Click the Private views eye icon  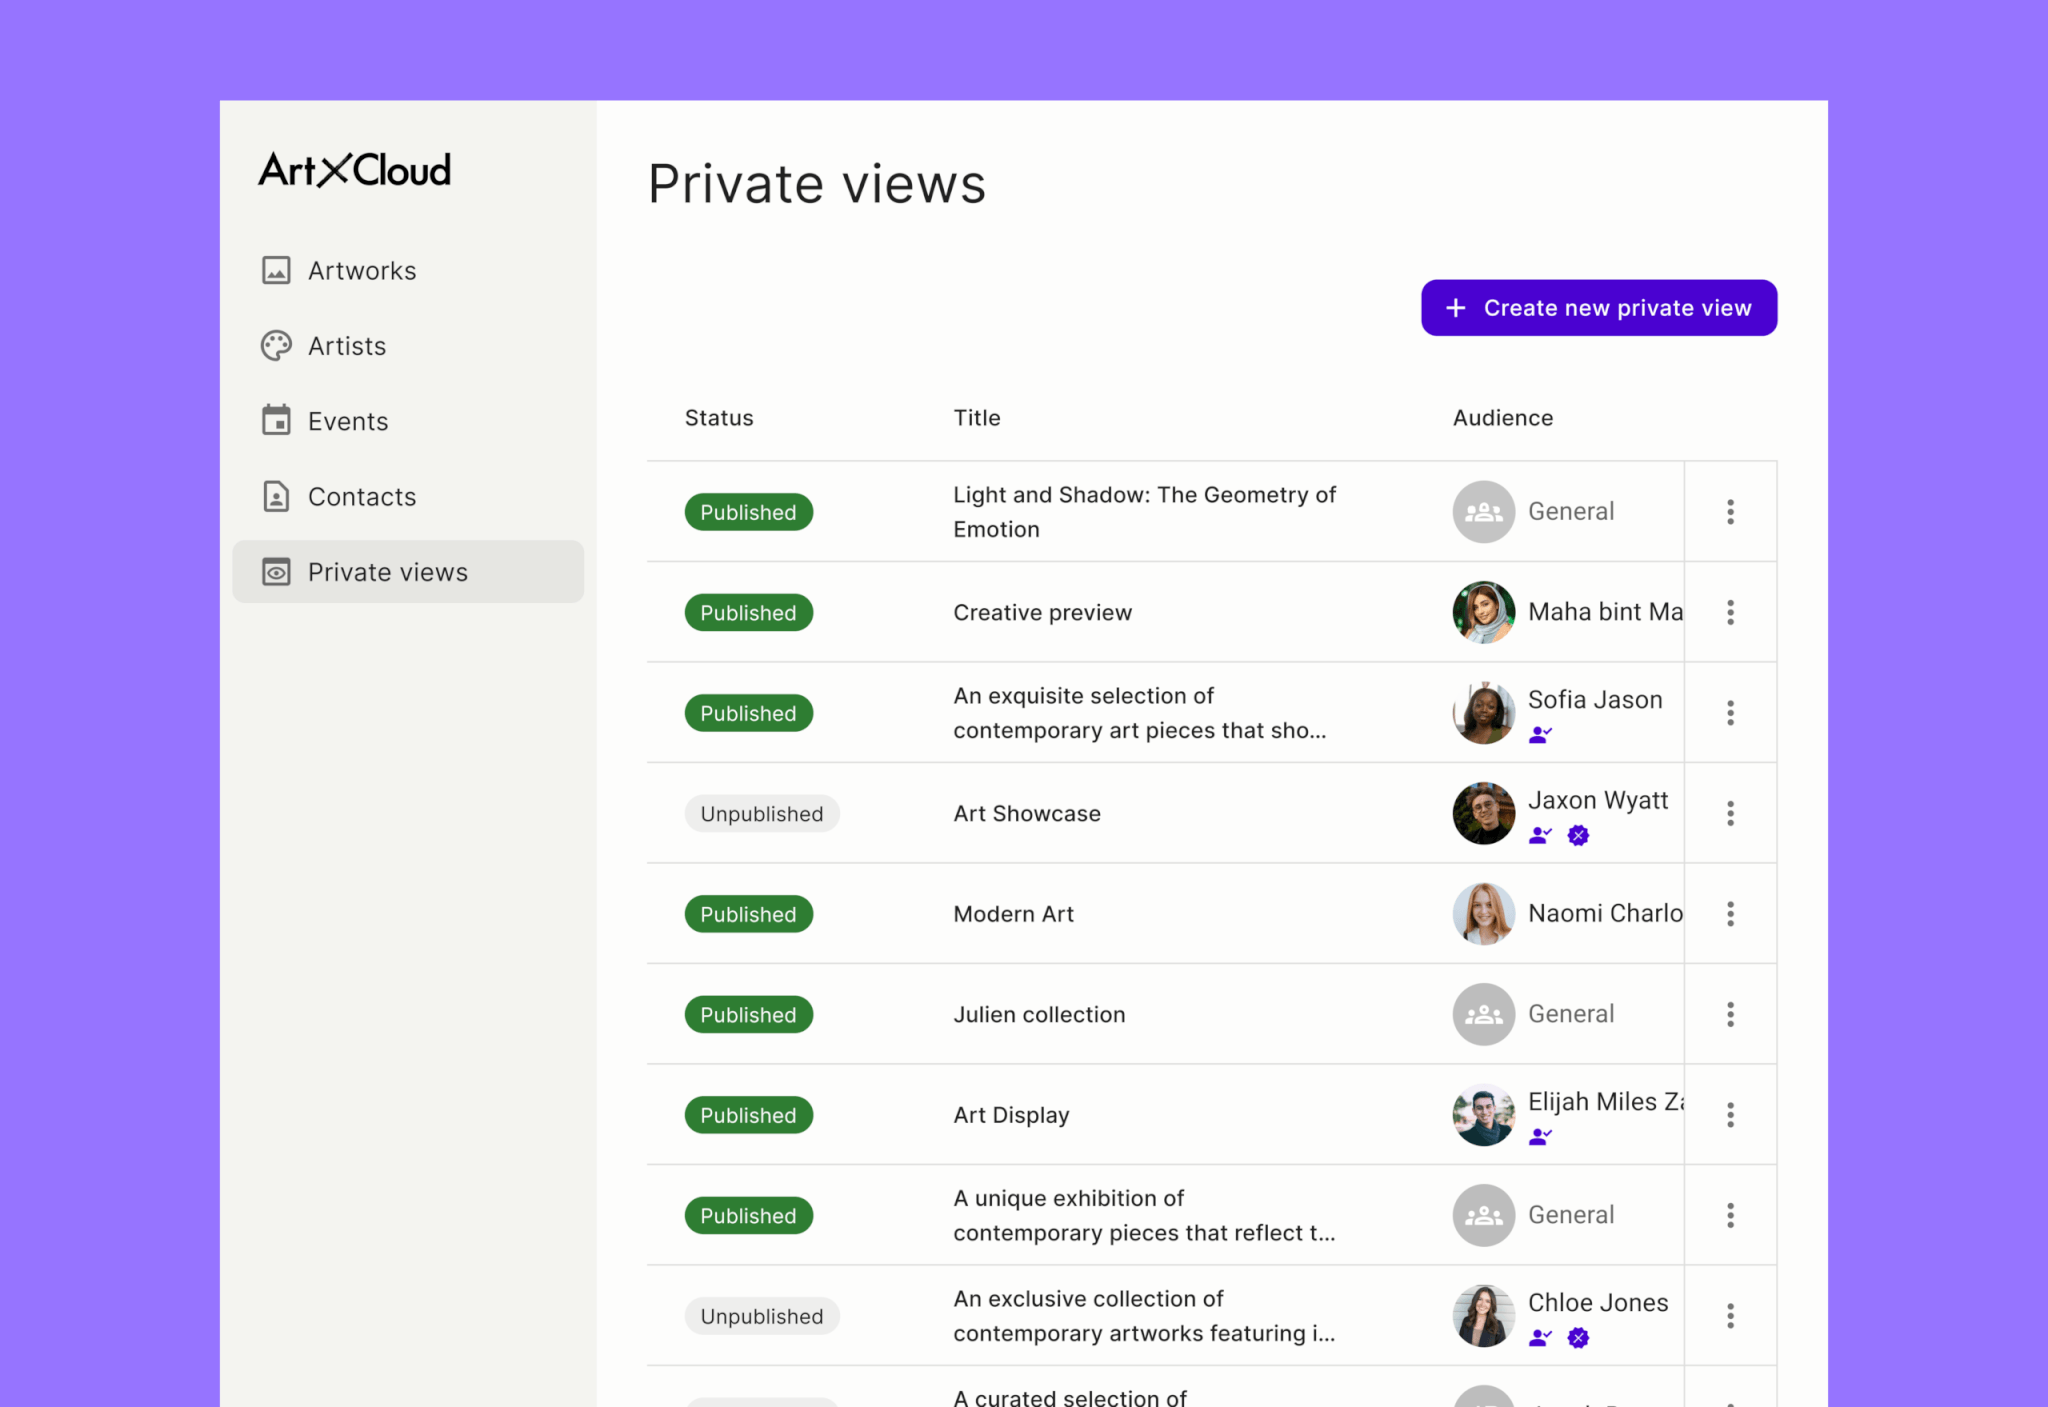coord(276,572)
